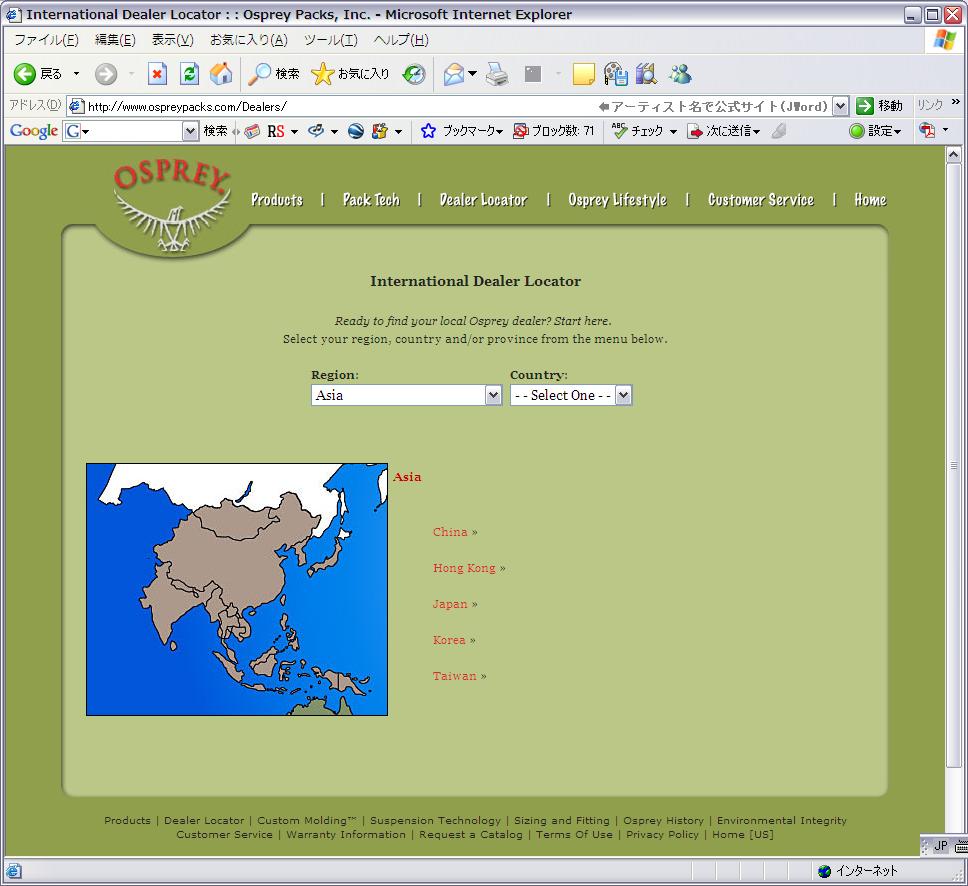Click Customer Service in the top navigation
Viewport: 968px width, 886px height.
[761, 199]
